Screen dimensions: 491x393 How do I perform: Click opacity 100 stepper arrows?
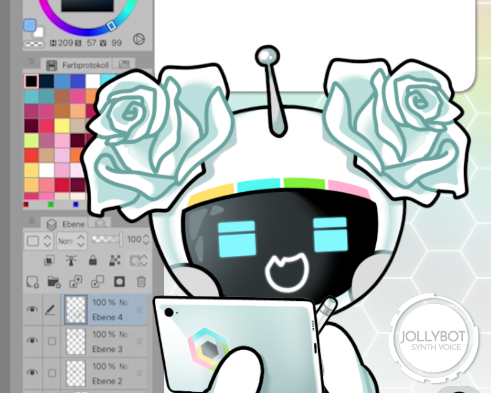point(146,239)
